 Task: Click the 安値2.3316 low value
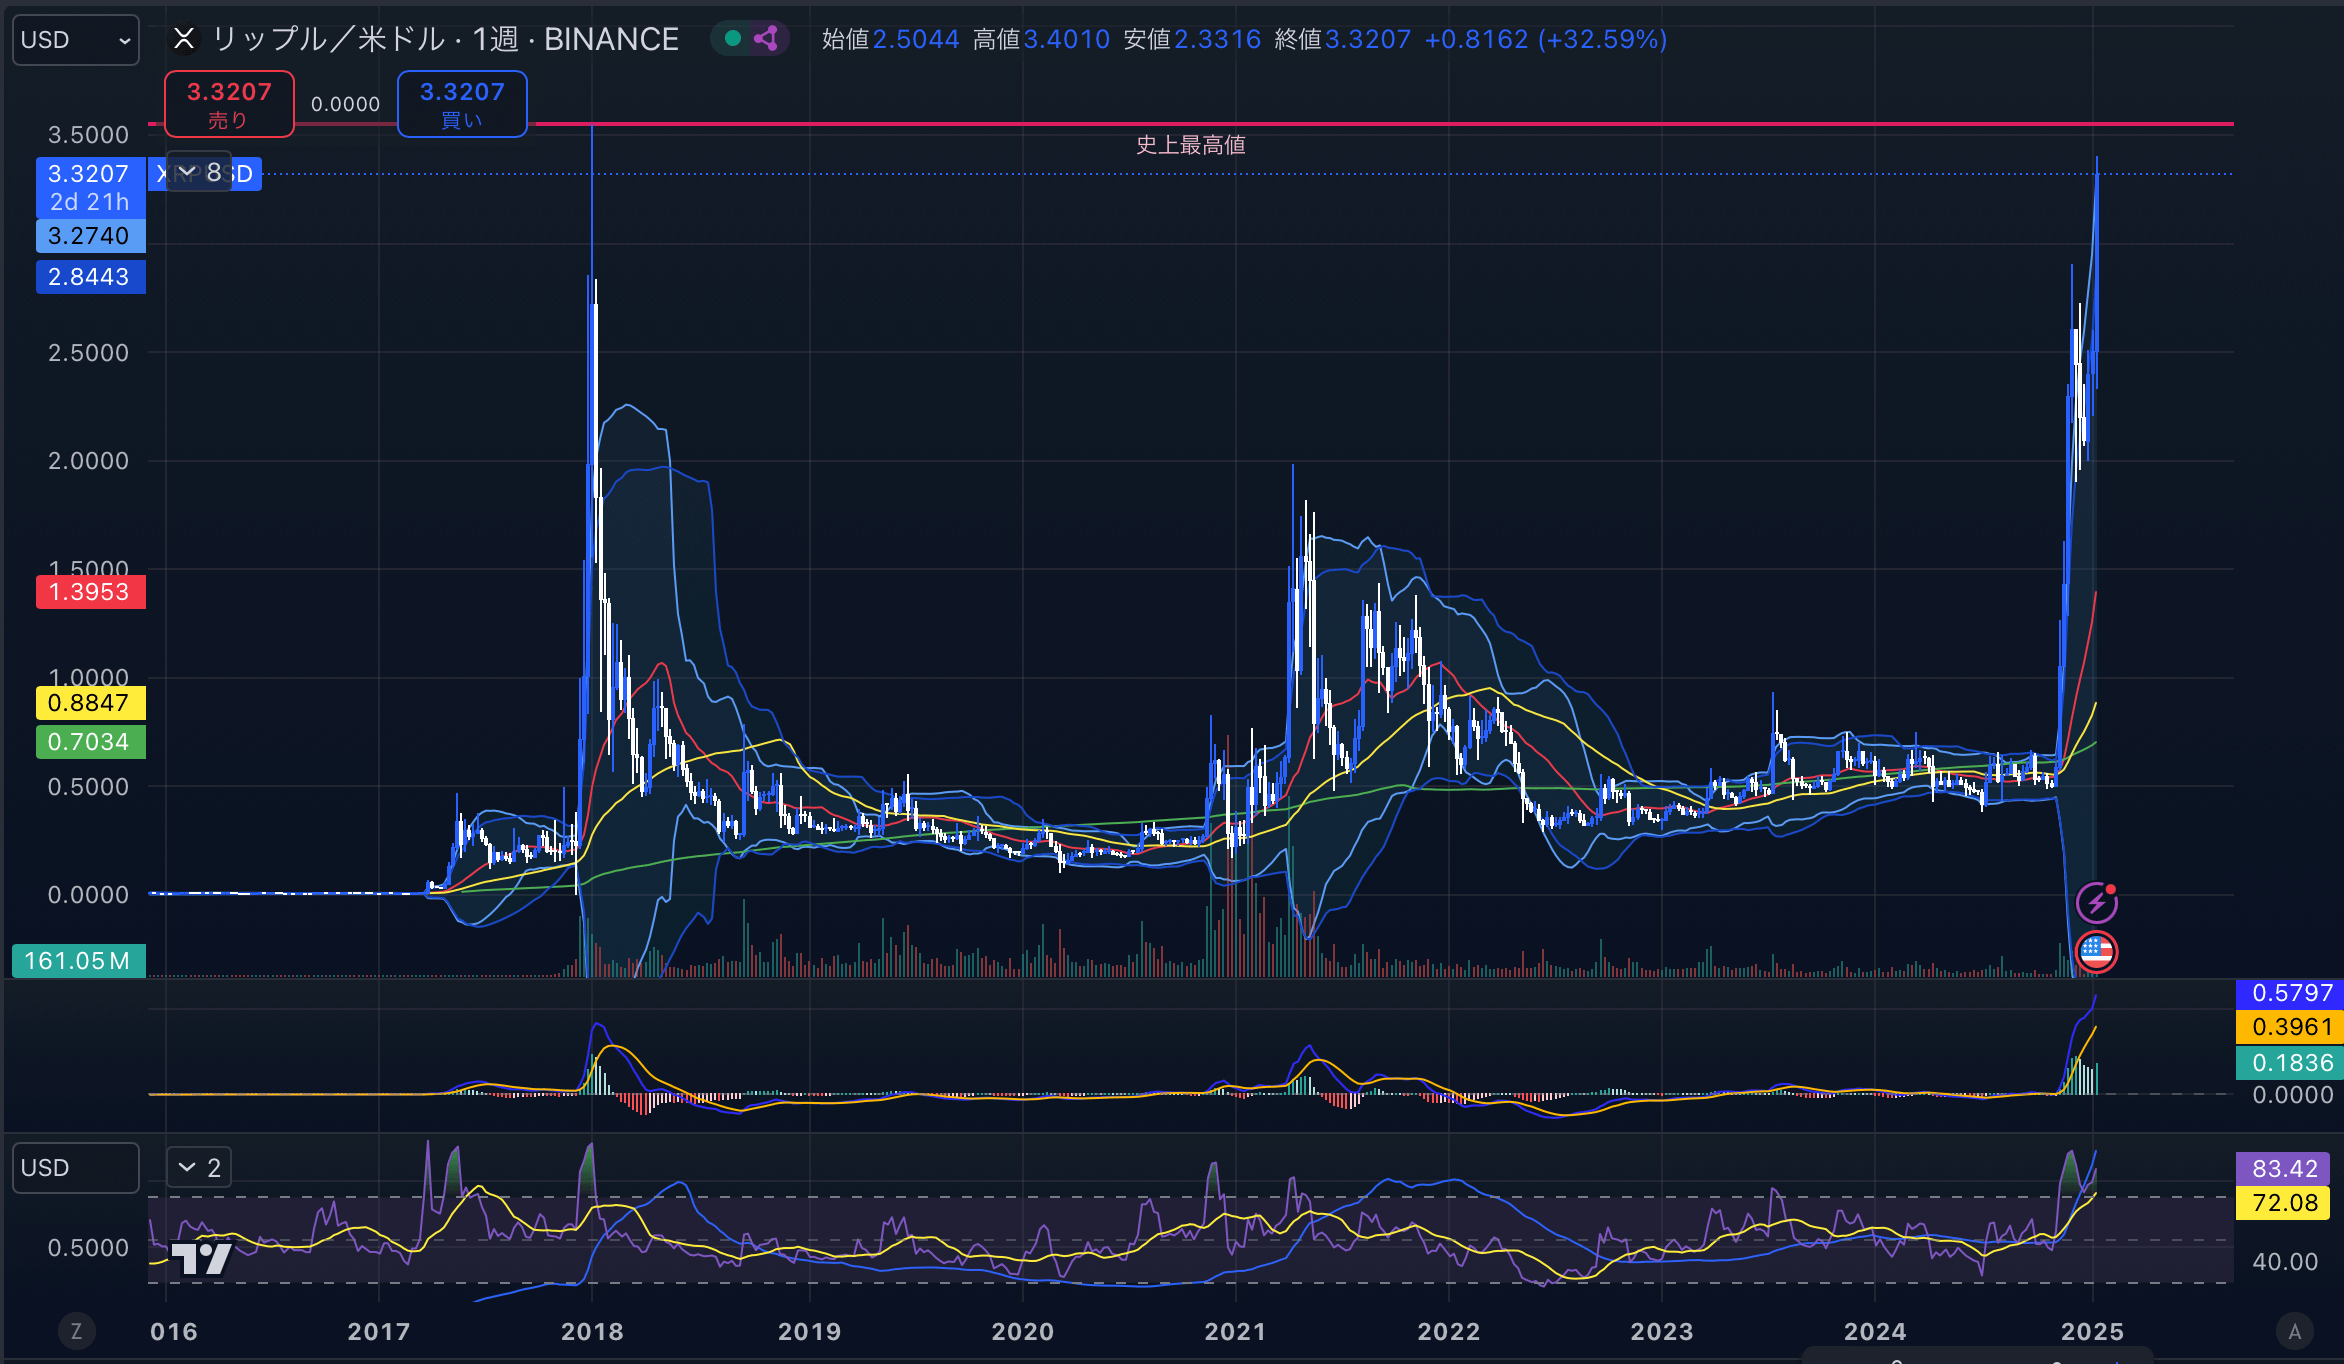[1192, 39]
